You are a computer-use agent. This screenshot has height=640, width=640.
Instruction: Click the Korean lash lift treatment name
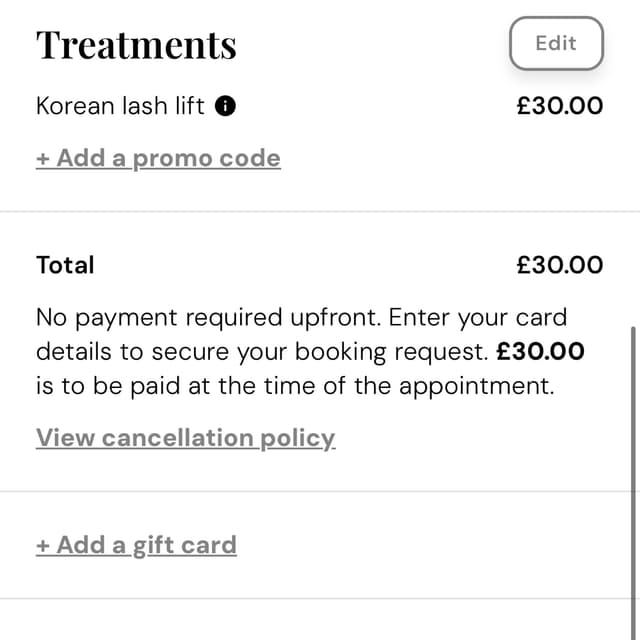120,106
